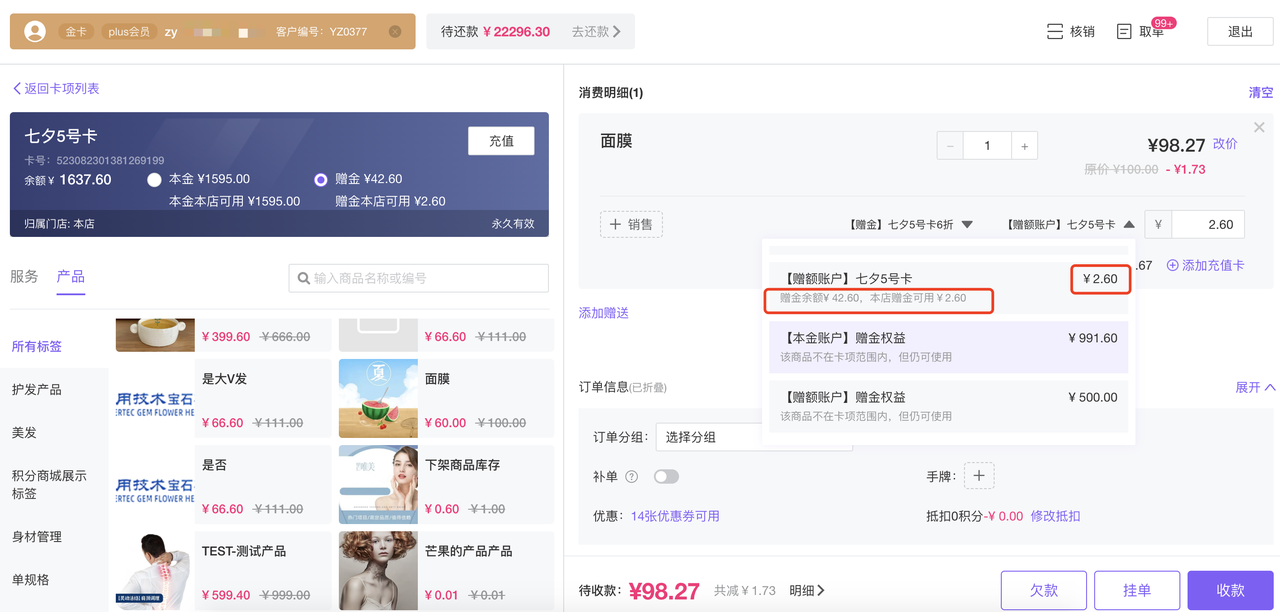The image size is (1280, 612).
Task: Click the 修改抵扣 link
Action: pyautogui.click(x=1055, y=516)
